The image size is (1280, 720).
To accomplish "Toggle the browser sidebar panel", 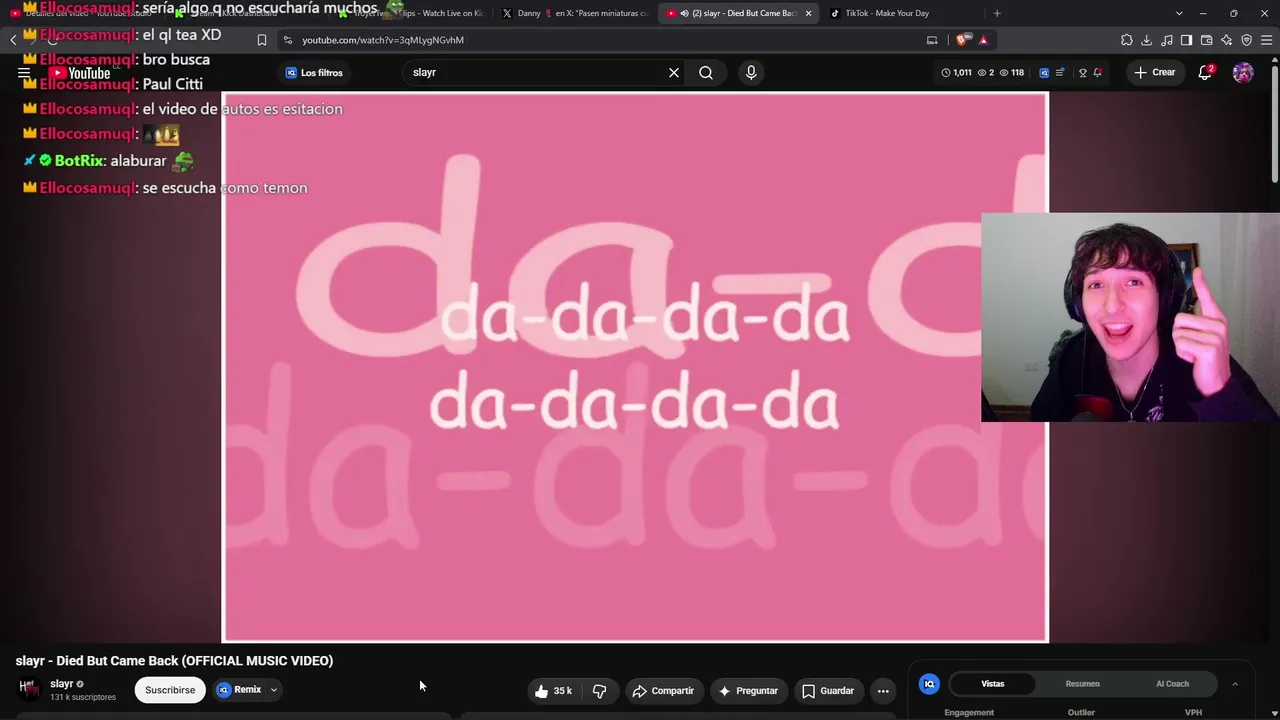I will point(1187,40).
